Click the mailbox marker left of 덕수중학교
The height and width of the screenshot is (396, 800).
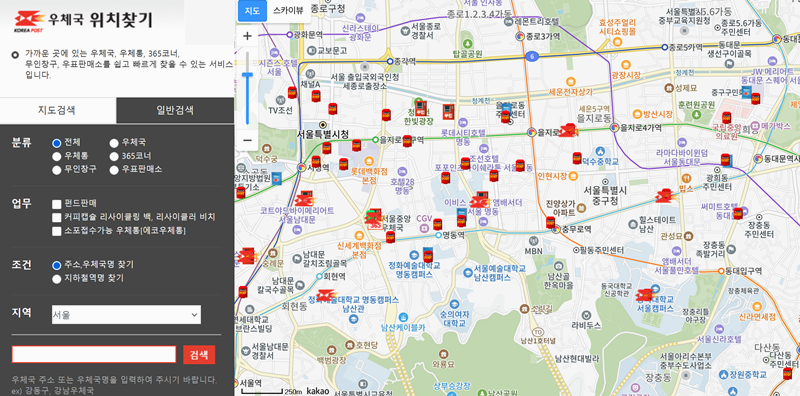click(x=577, y=158)
